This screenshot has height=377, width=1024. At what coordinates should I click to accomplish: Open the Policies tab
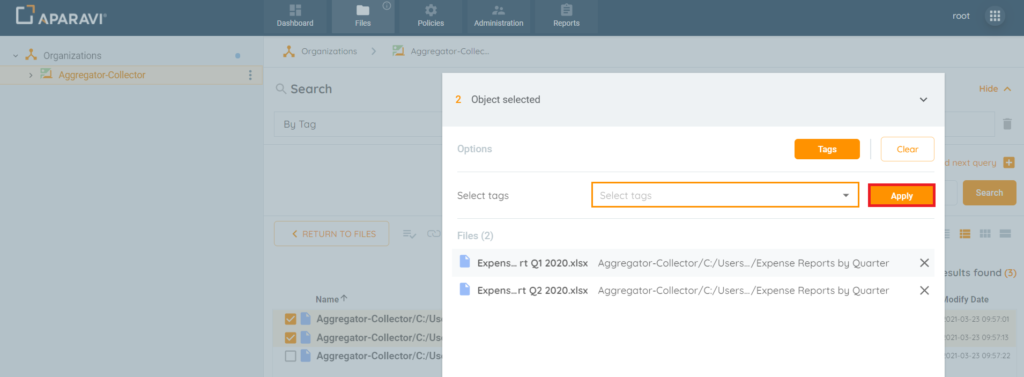[431, 16]
